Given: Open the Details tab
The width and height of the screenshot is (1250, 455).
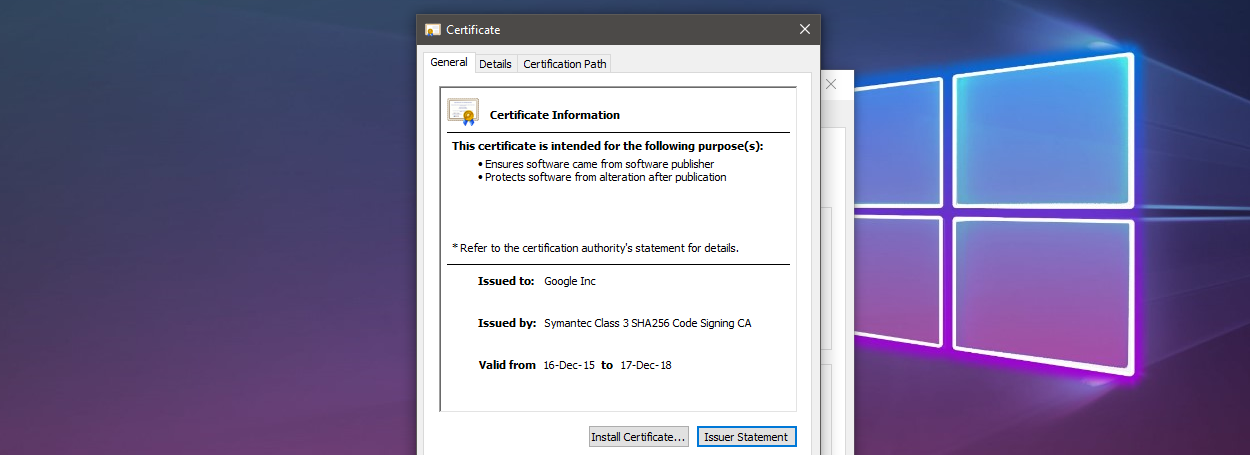Looking at the screenshot, I should tap(495, 64).
